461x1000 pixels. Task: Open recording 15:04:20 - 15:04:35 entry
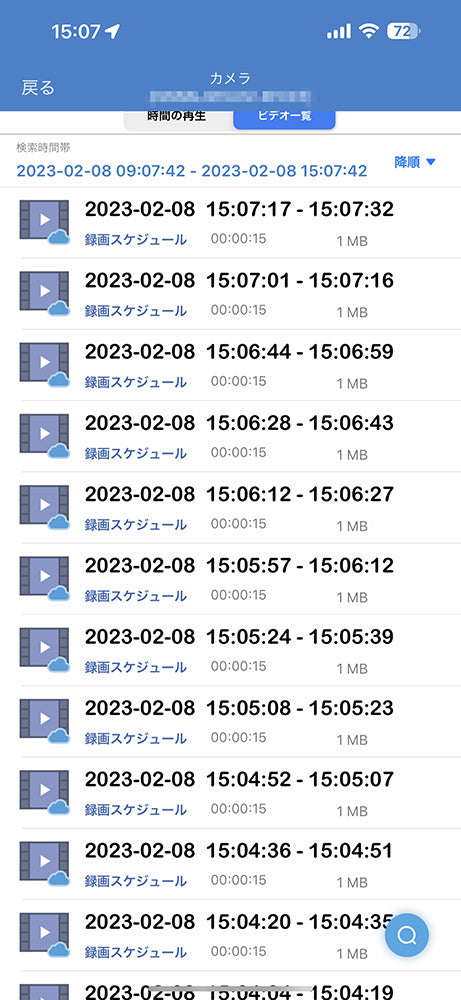click(x=230, y=936)
